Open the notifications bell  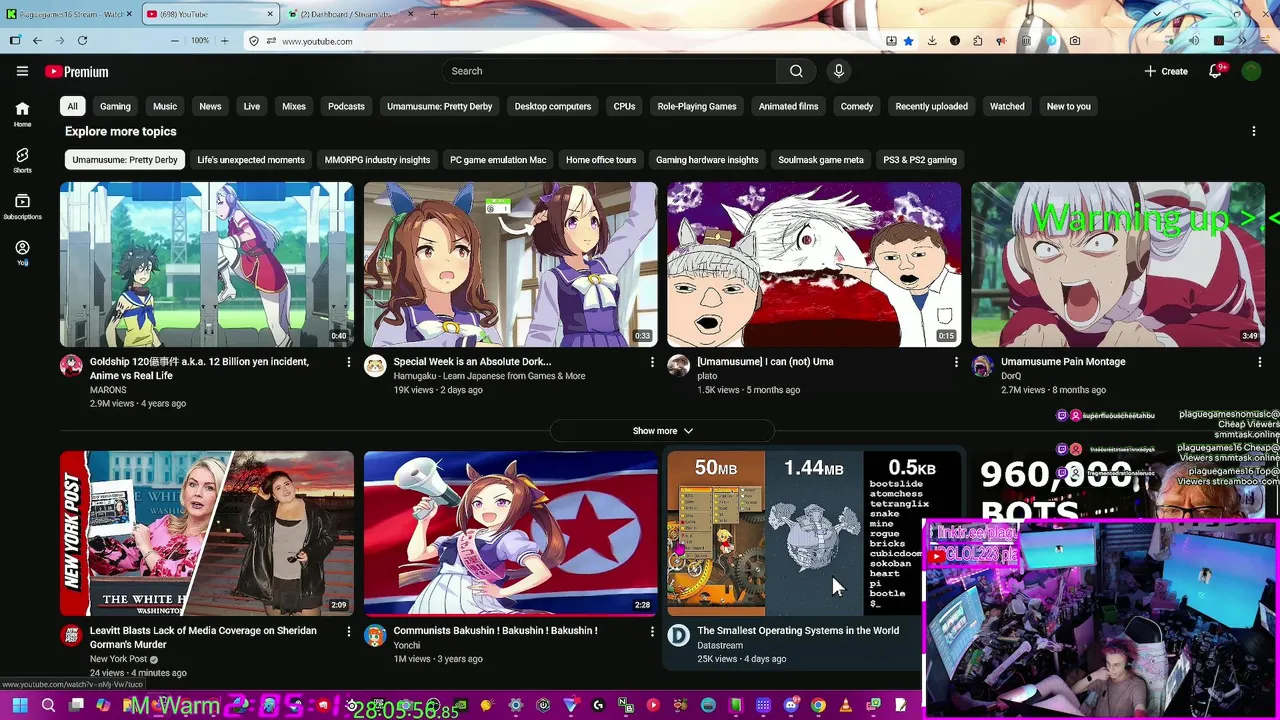[x=1215, y=71]
